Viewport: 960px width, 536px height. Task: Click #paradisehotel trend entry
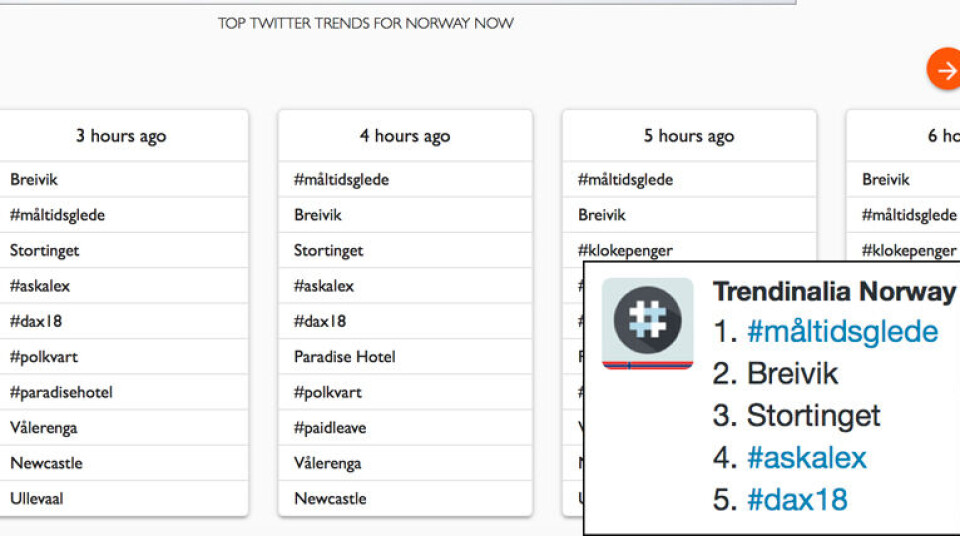[x=61, y=392]
